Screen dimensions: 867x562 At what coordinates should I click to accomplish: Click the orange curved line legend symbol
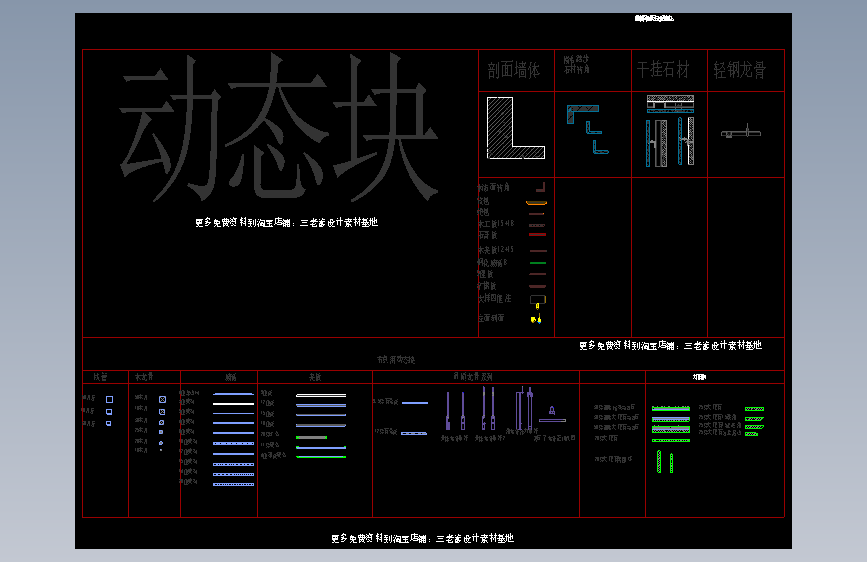point(536,202)
